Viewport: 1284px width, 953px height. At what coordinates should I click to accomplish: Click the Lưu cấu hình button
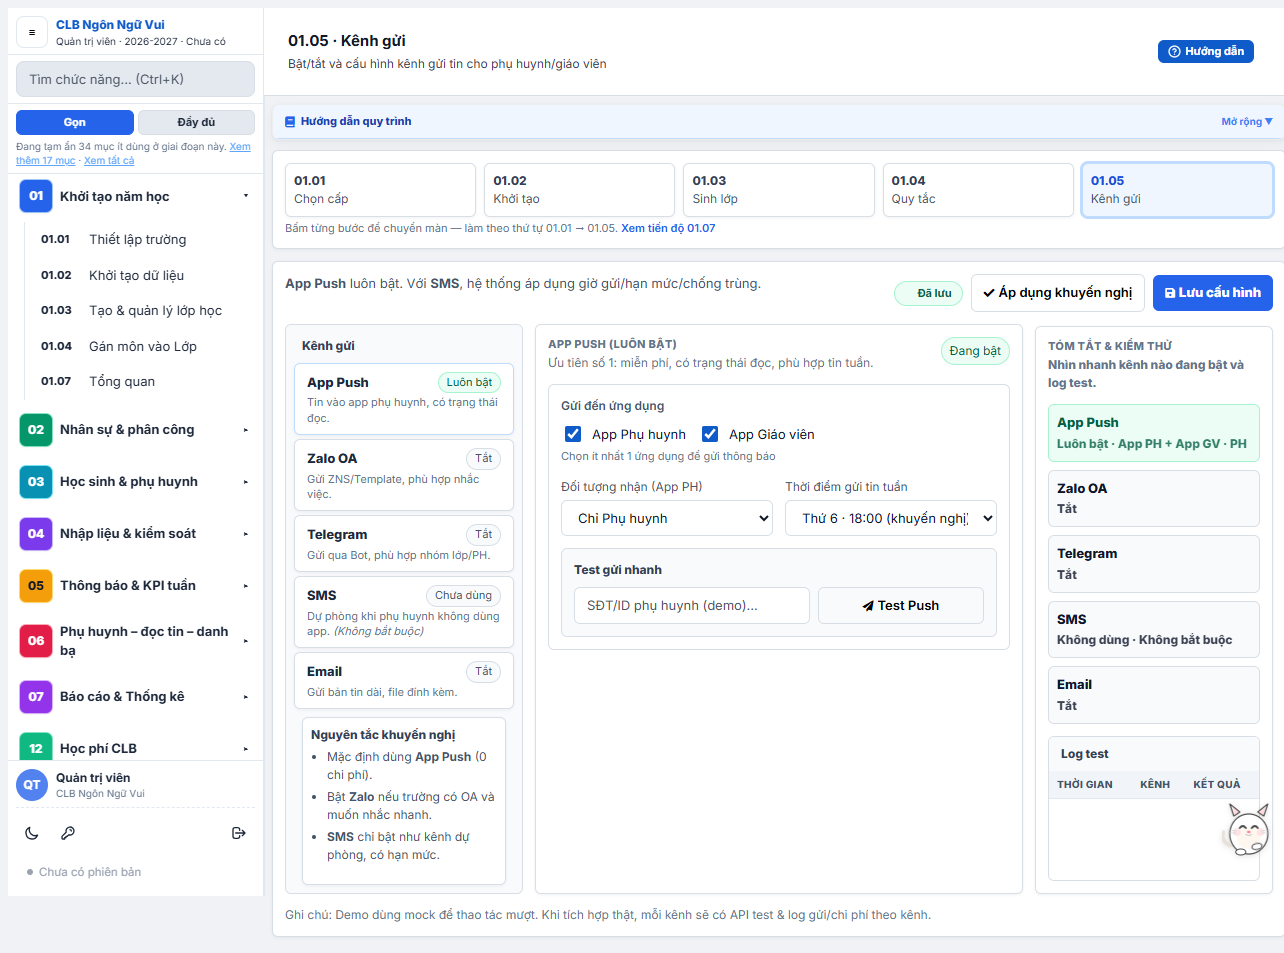pos(1213,293)
